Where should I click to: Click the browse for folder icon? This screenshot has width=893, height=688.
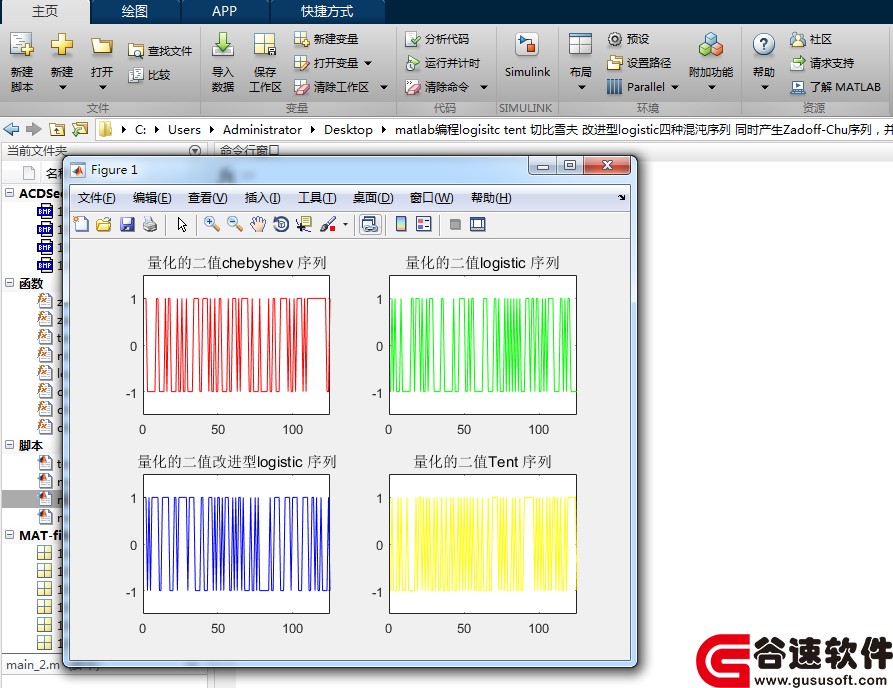pyautogui.click(x=80, y=129)
